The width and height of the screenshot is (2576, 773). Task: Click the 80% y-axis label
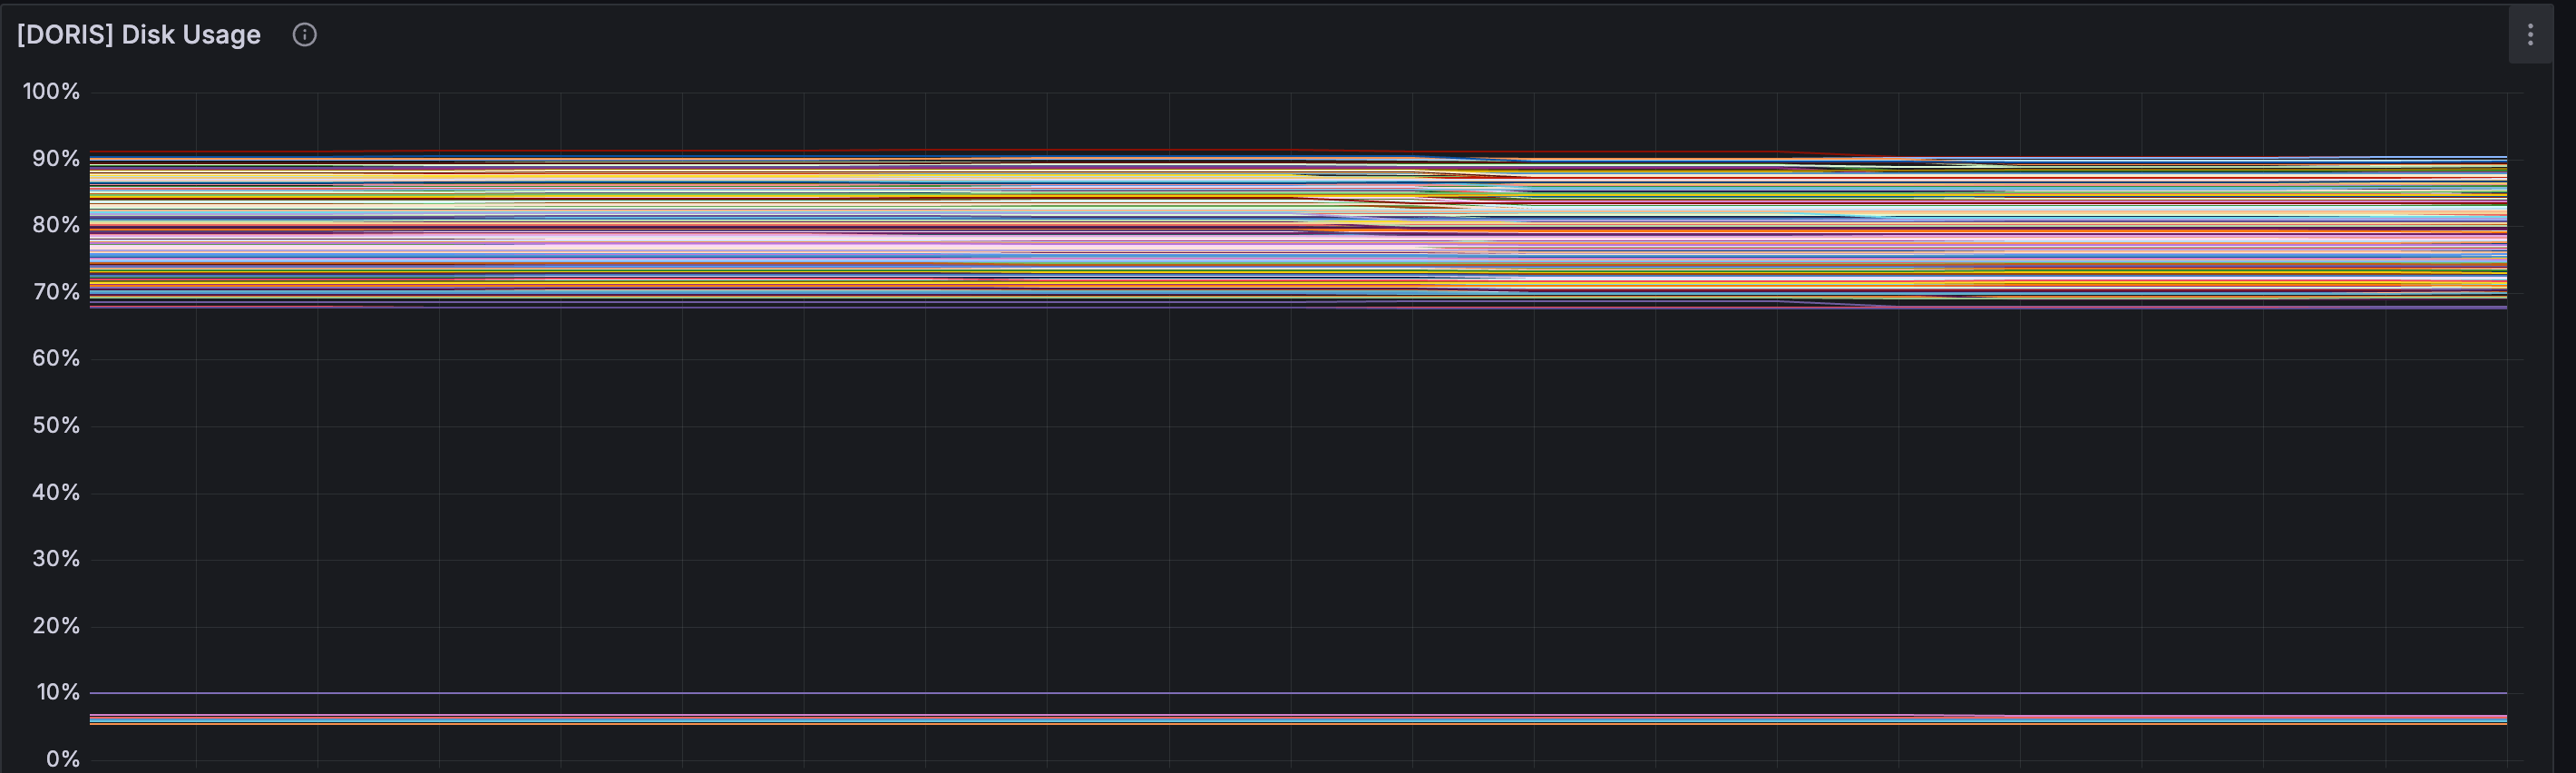pos(56,225)
